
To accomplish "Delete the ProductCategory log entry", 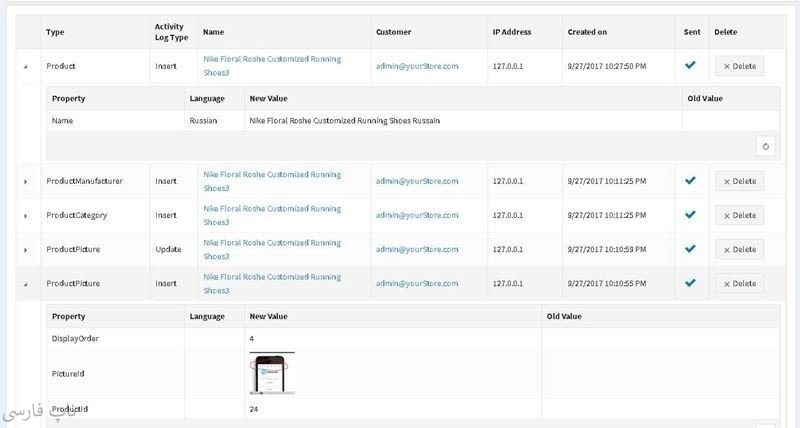I will pos(739,215).
